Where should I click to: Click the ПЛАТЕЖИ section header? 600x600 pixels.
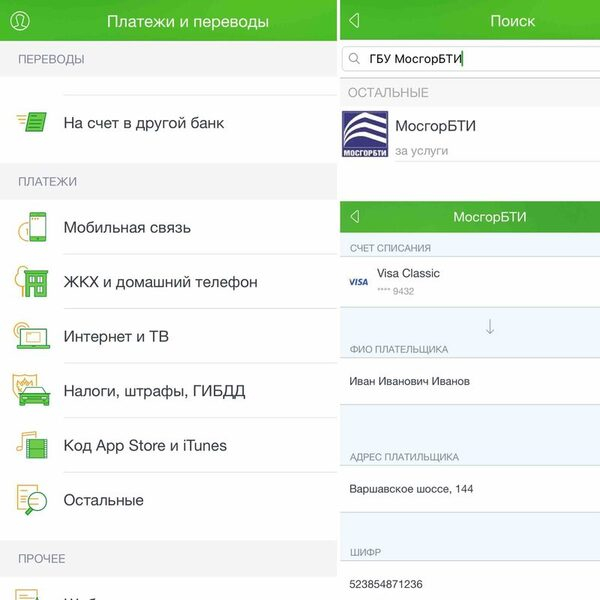tap(47, 181)
